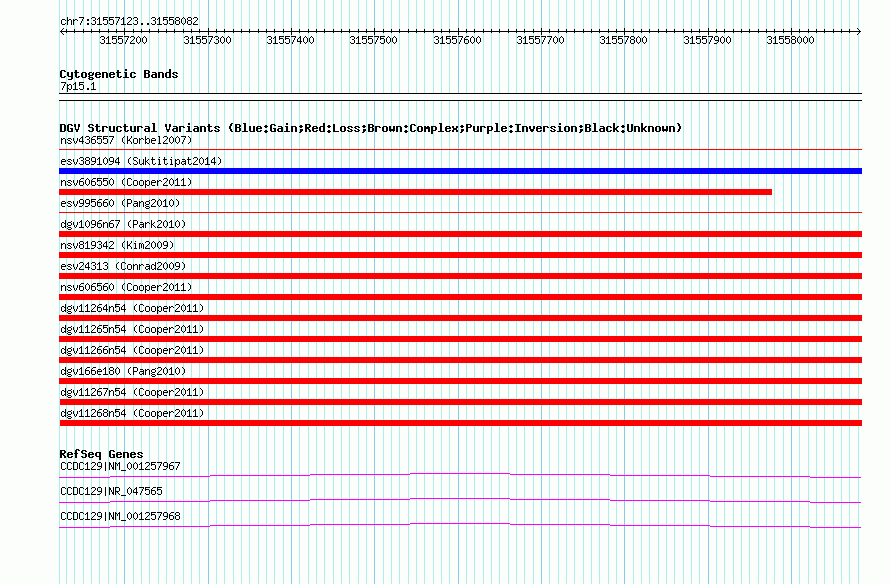Click the red loss bar for dgv11264n54

tap(460, 318)
